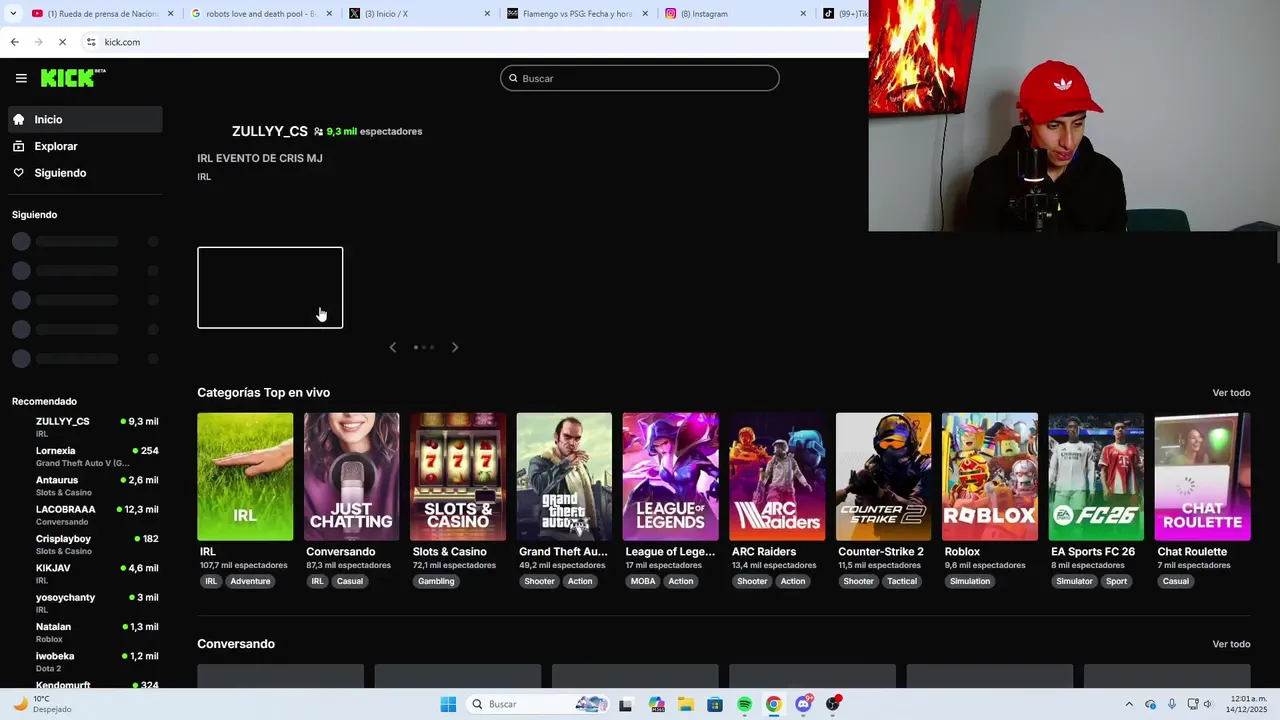
Task: Open the Slots & Casino category card
Action: click(x=458, y=477)
